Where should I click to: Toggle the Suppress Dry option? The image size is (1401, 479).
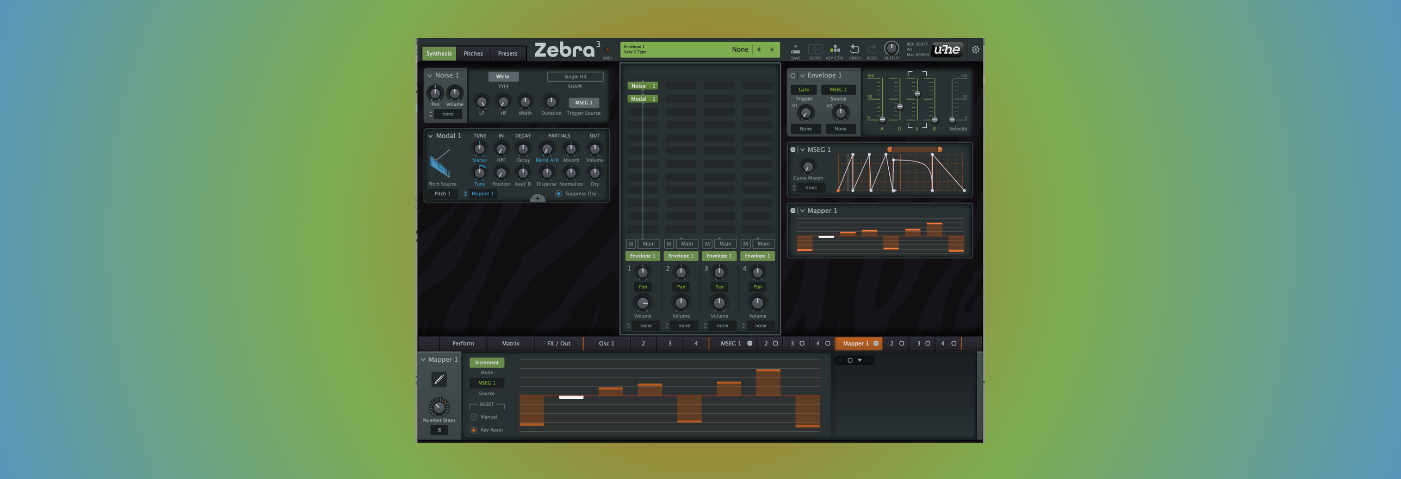558,193
